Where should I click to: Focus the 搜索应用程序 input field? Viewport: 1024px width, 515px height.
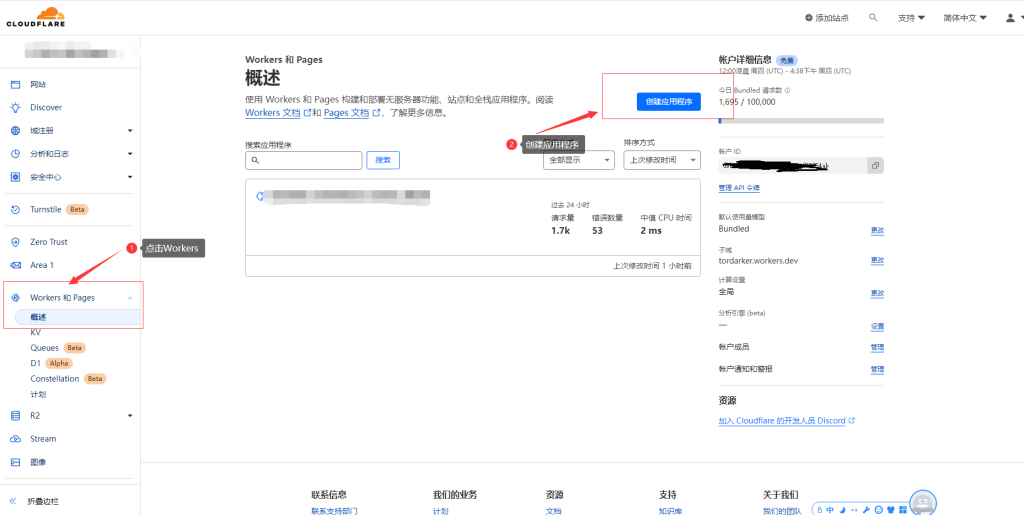point(304,160)
